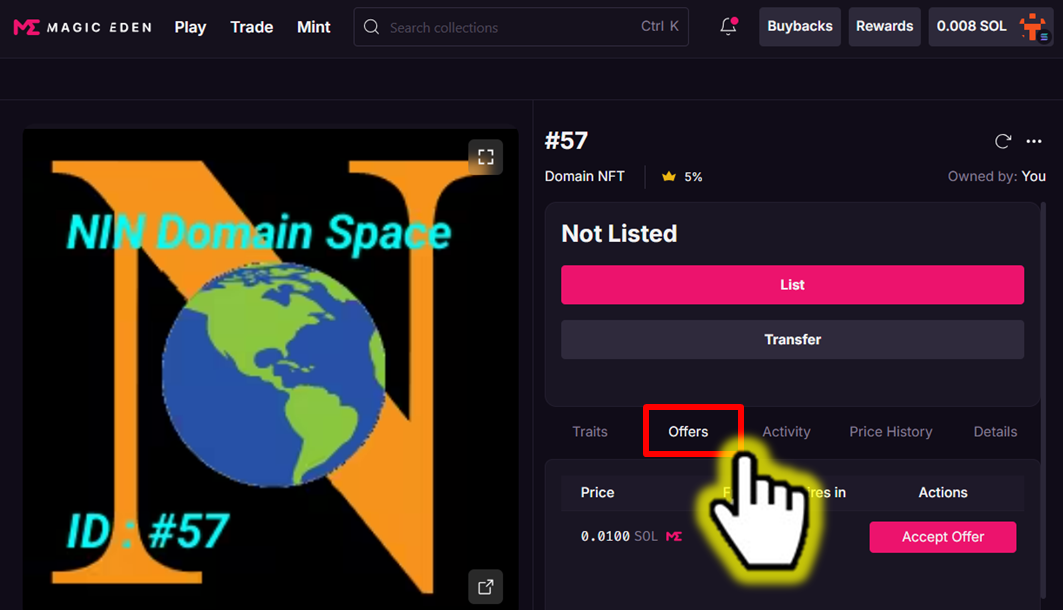Switch to the Activity tab
This screenshot has width=1063, height=611.
pos(786,432)
